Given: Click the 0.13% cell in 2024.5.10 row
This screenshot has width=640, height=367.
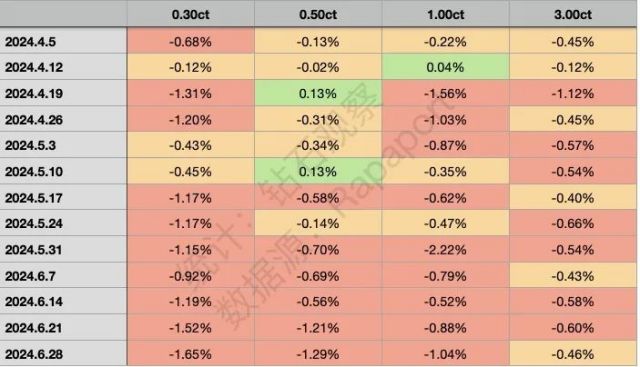Looking at the screenshot, I should click(x=318, y=171).
